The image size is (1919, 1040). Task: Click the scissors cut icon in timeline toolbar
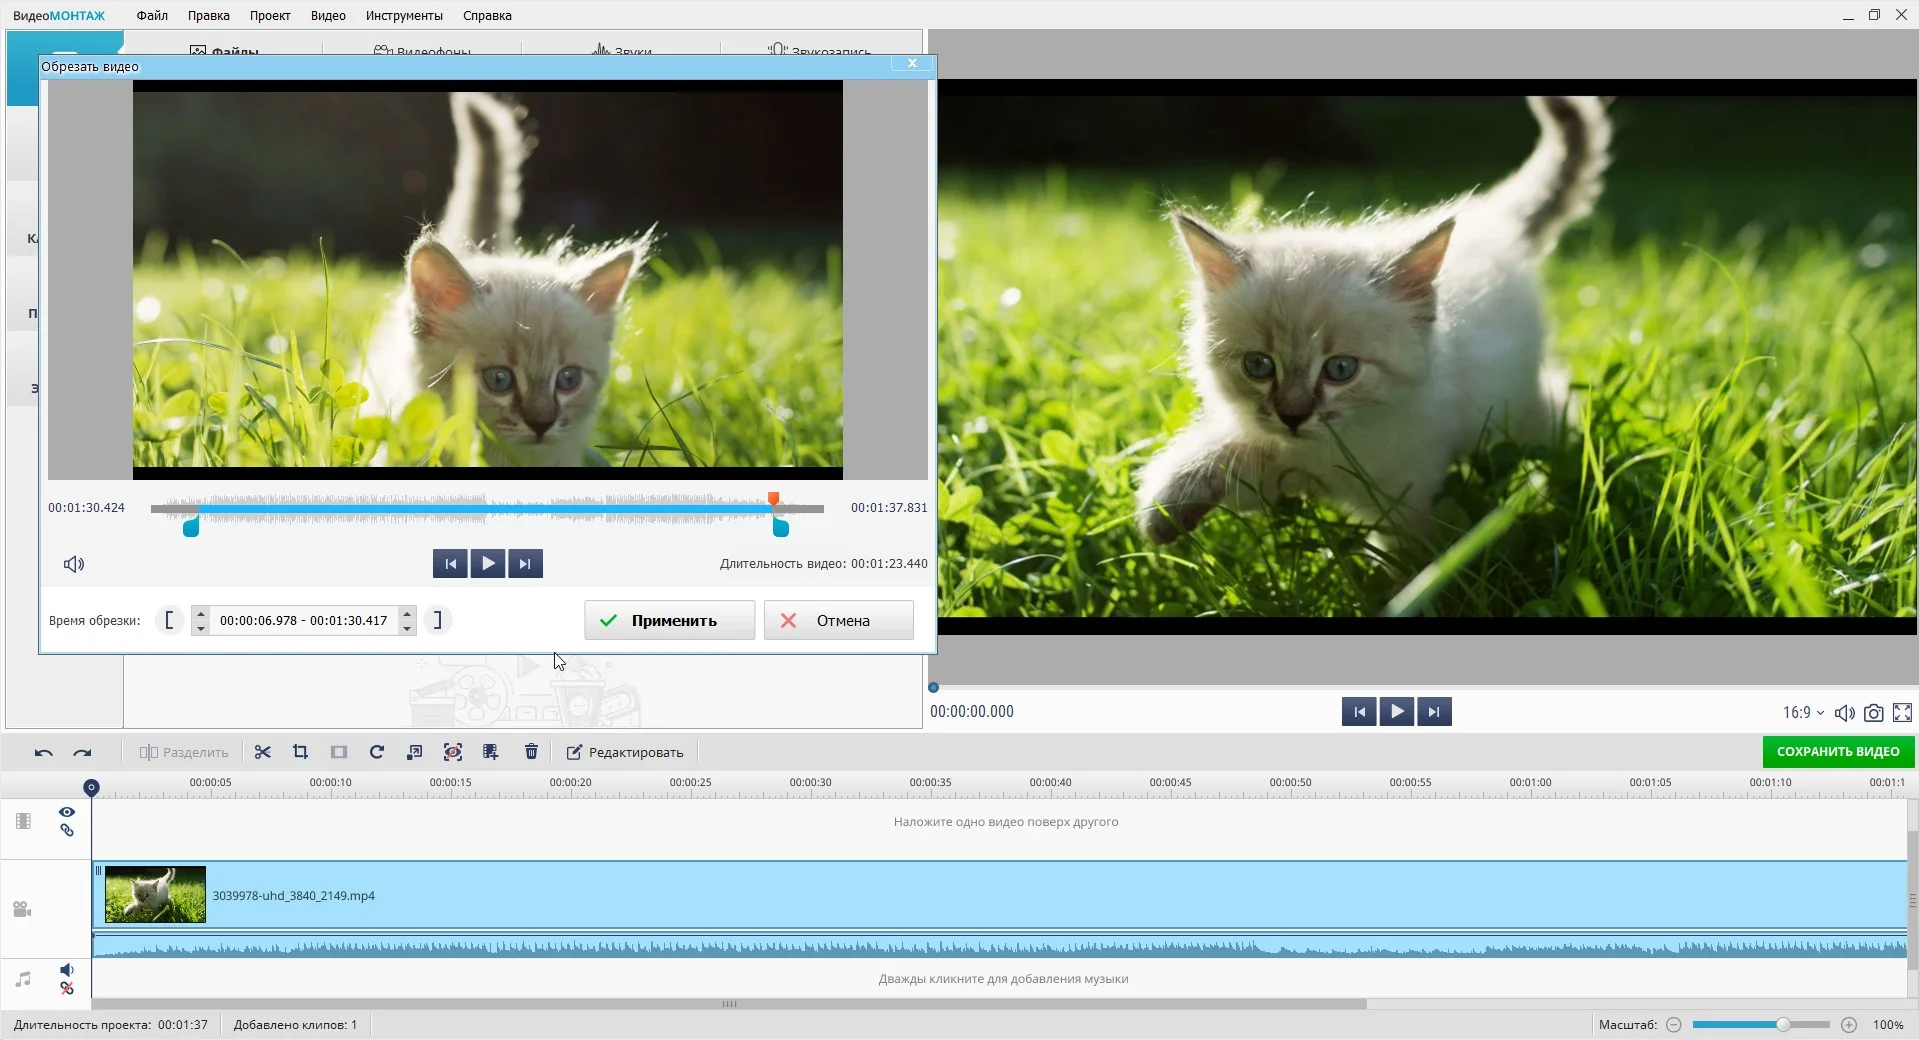(x=263, y=752)
